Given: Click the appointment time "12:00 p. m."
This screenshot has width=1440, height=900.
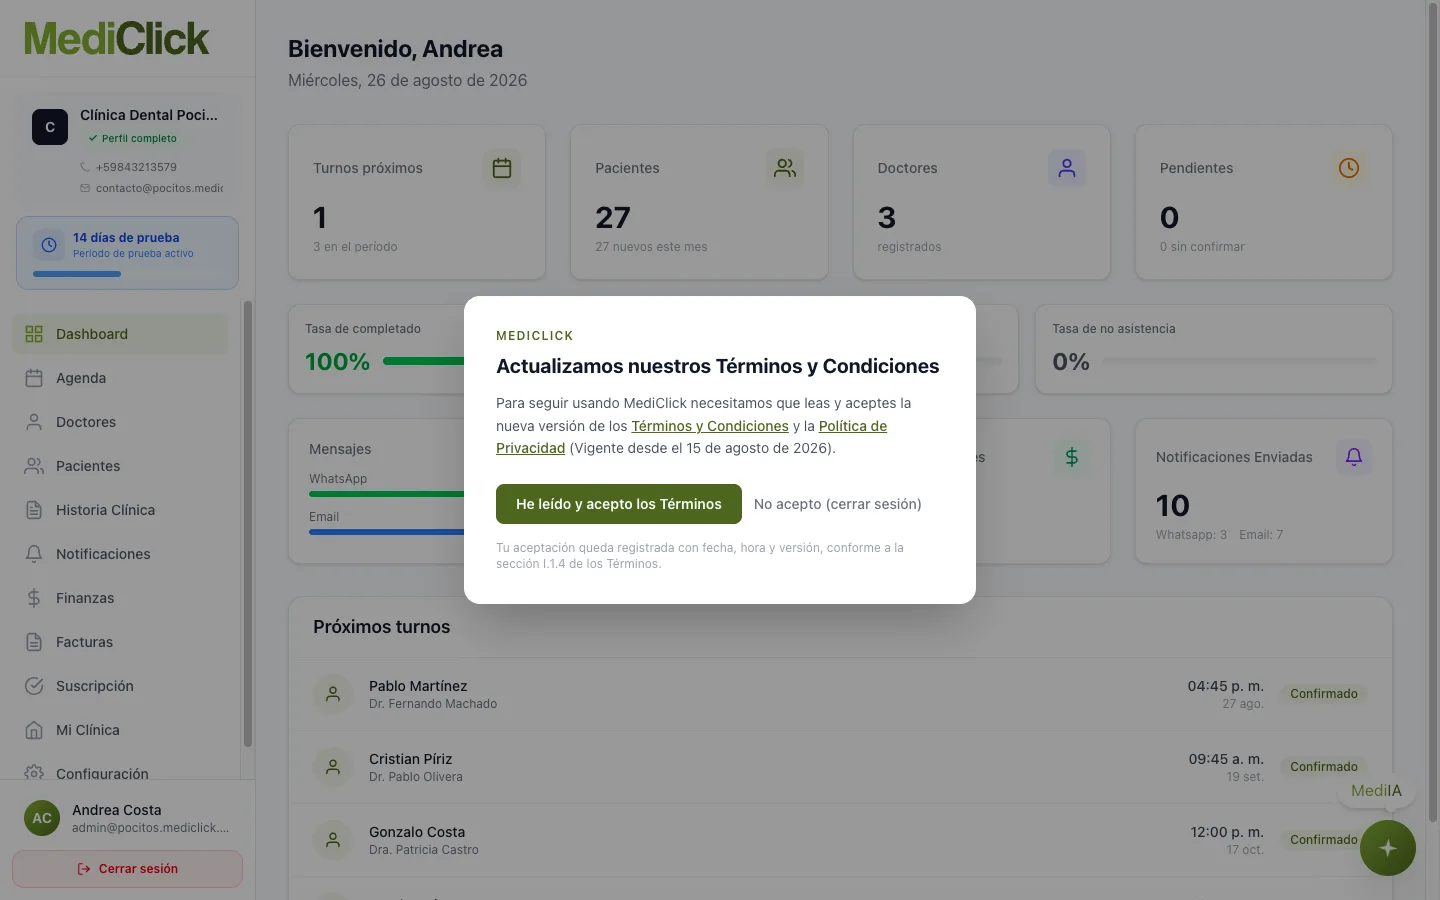Looking at the screenshot, I should [1227, 832].
